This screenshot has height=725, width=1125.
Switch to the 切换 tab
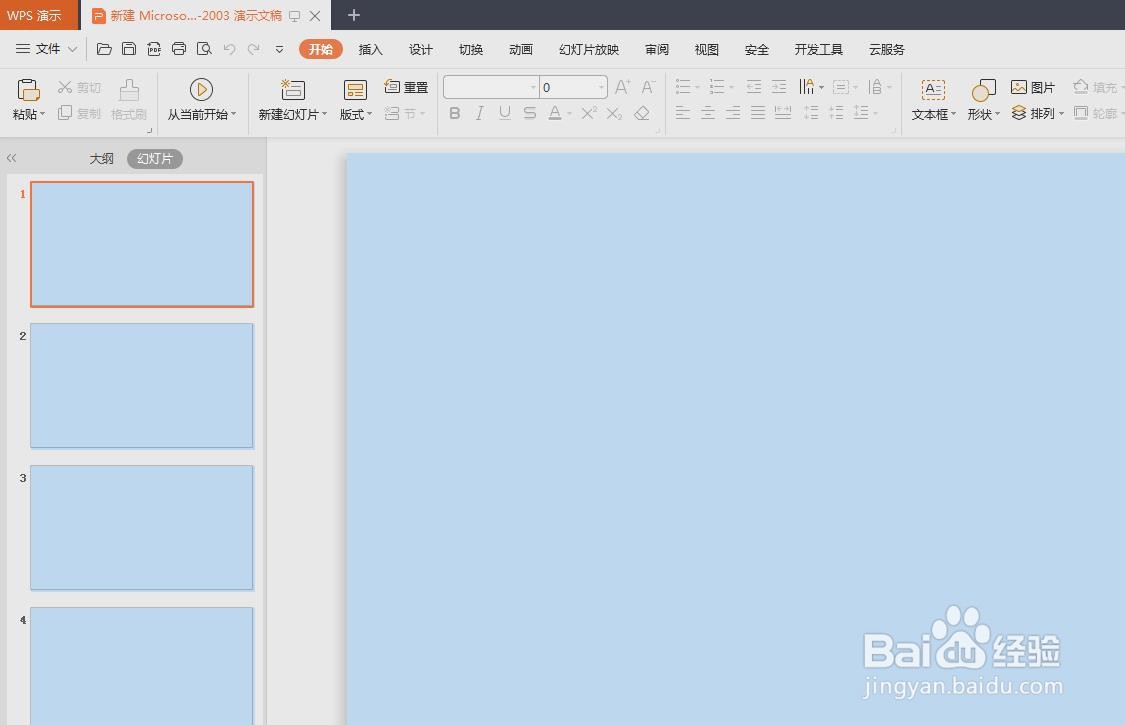point(471,49)
